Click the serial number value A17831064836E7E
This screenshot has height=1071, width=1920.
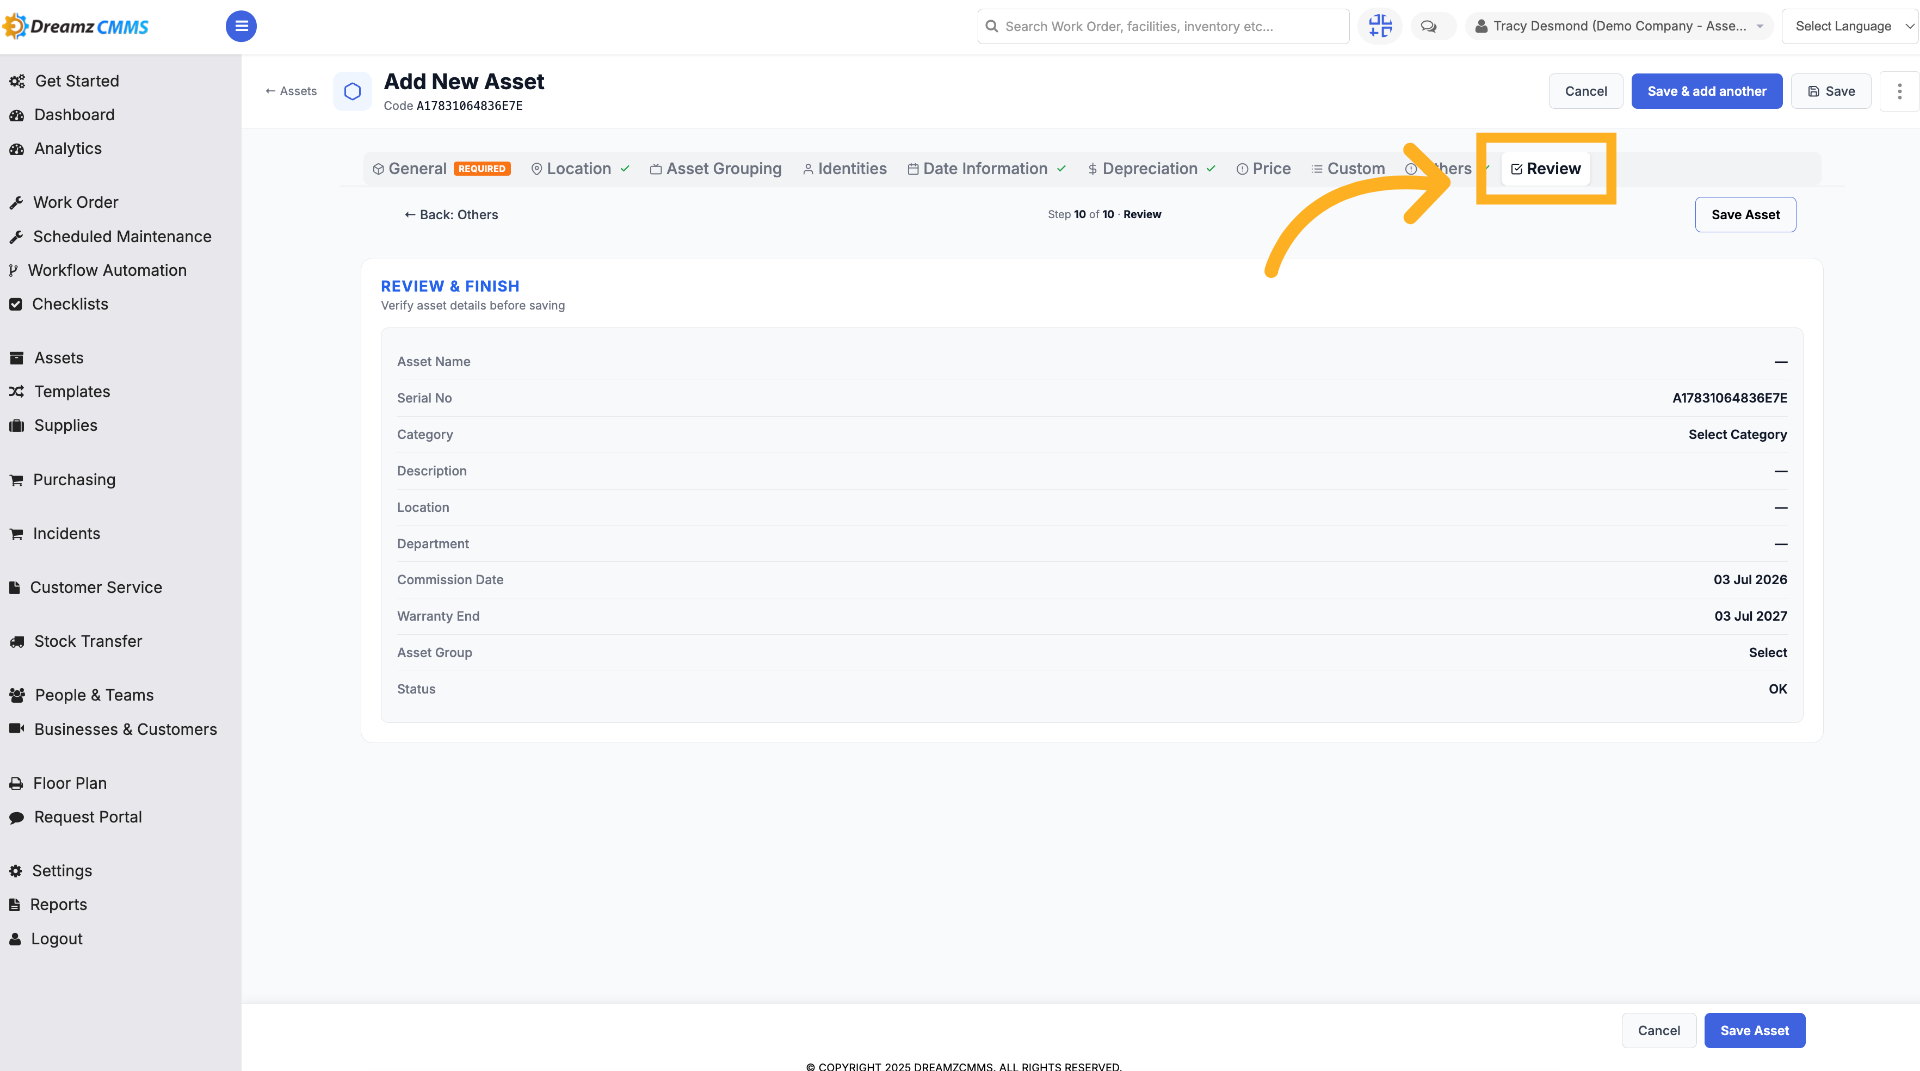pyautogui.click(x=1729, y=398)
